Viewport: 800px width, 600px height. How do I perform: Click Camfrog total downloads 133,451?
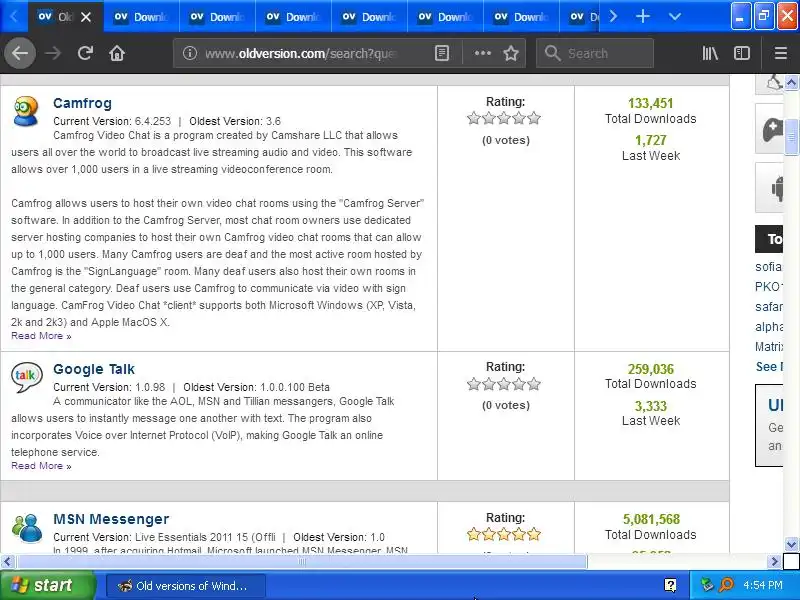point(651,103)
